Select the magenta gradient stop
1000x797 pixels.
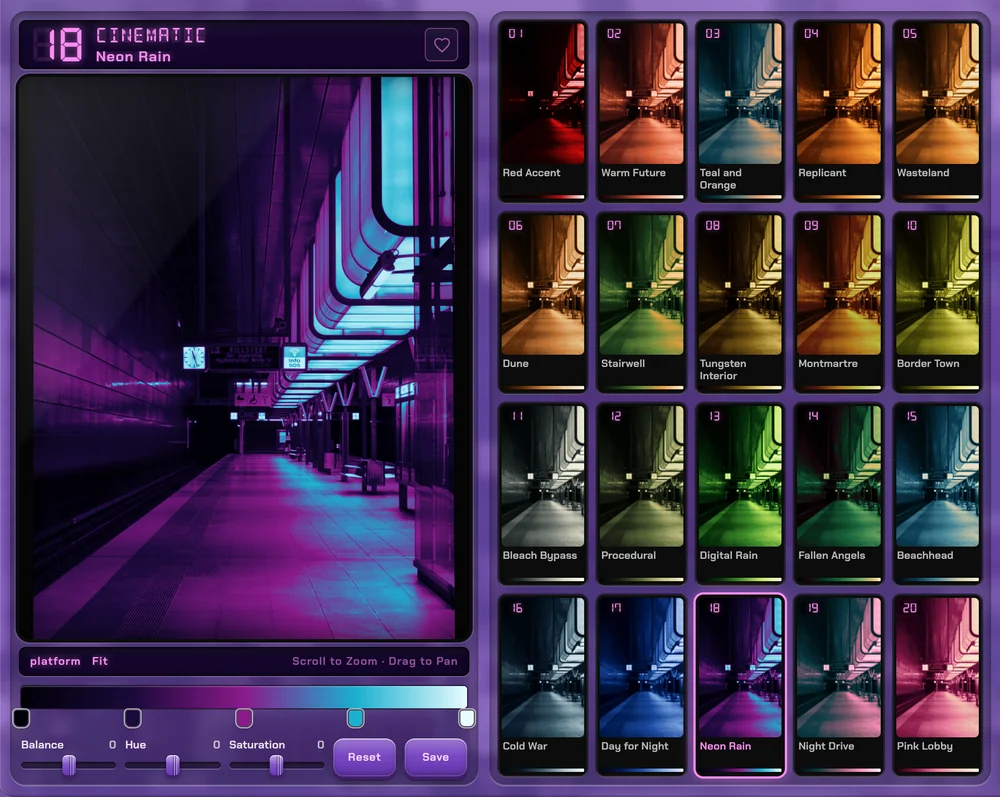tap(244, 718)
